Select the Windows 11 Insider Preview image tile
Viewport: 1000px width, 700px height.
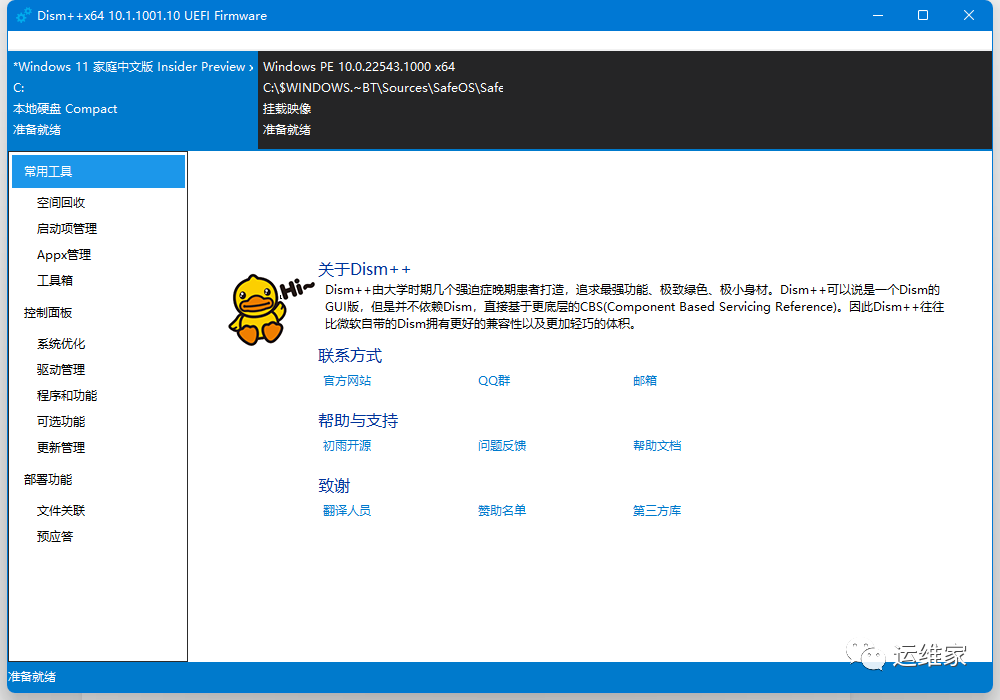coord(133,100)
